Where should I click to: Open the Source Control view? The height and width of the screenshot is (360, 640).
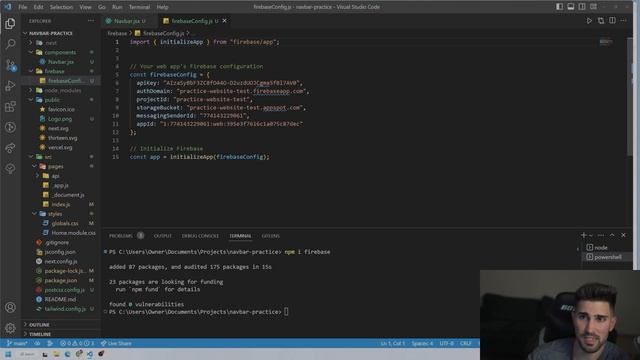pyautogui.click(x=10, y=65)
